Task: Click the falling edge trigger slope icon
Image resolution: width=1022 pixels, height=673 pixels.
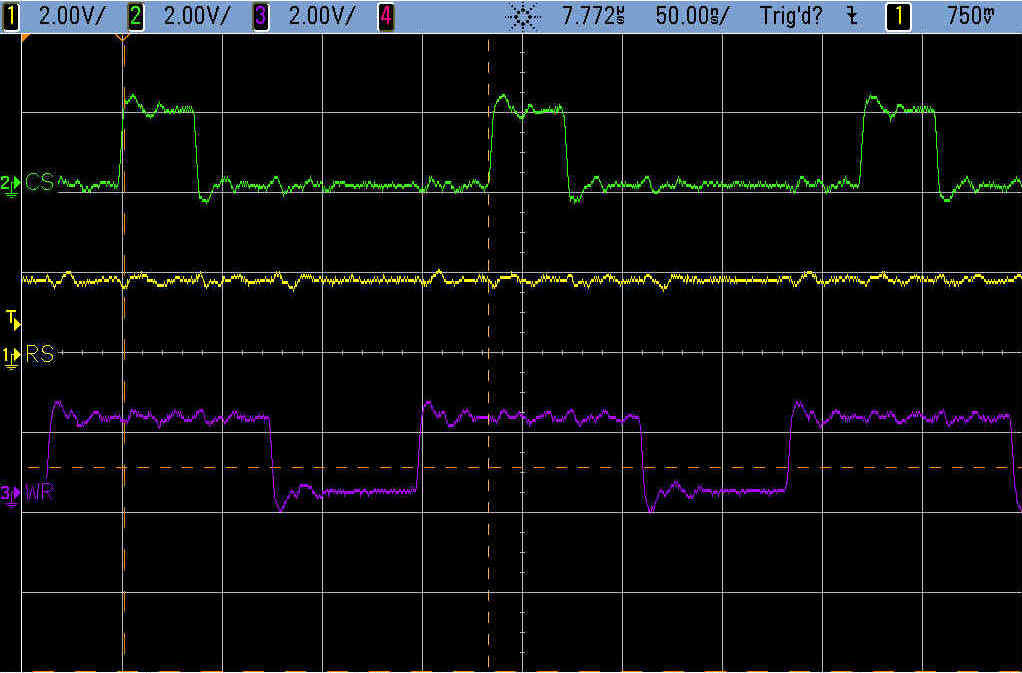Action: (852, 17)
